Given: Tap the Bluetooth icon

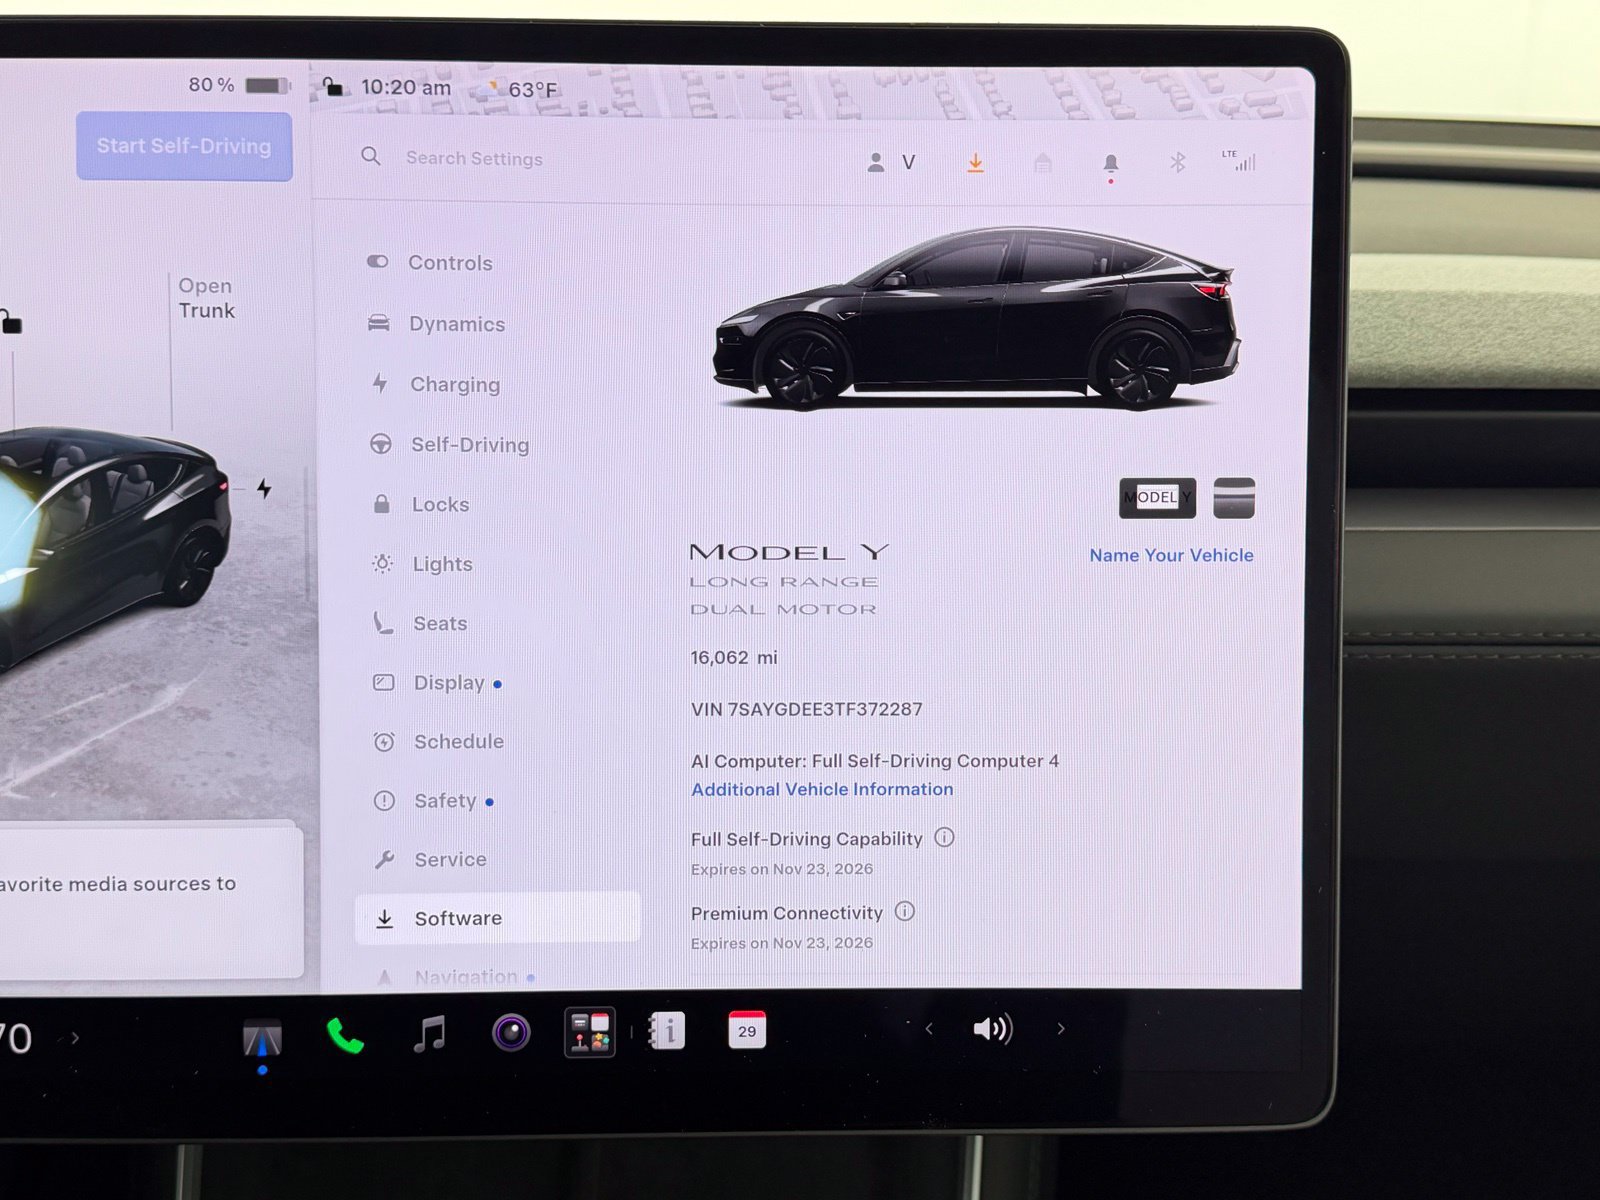Looking at the screenshot, I should 1177,162.
